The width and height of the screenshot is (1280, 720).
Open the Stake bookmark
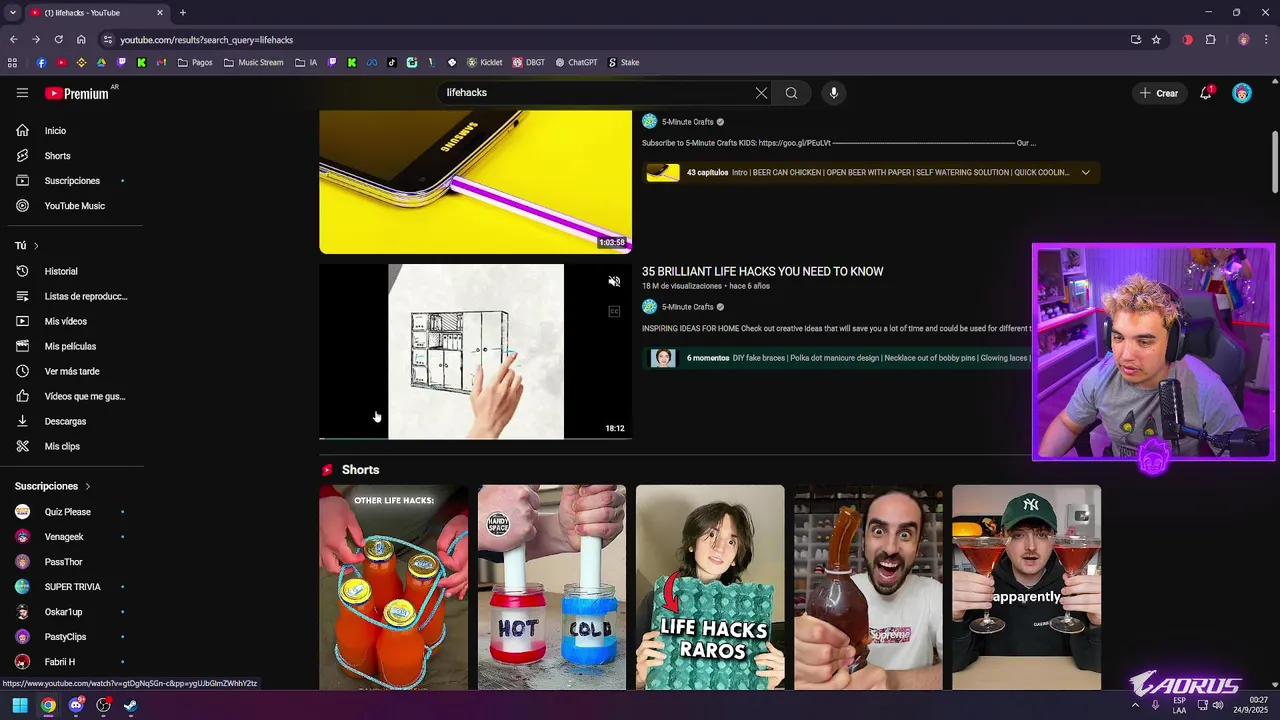[623, 62]
